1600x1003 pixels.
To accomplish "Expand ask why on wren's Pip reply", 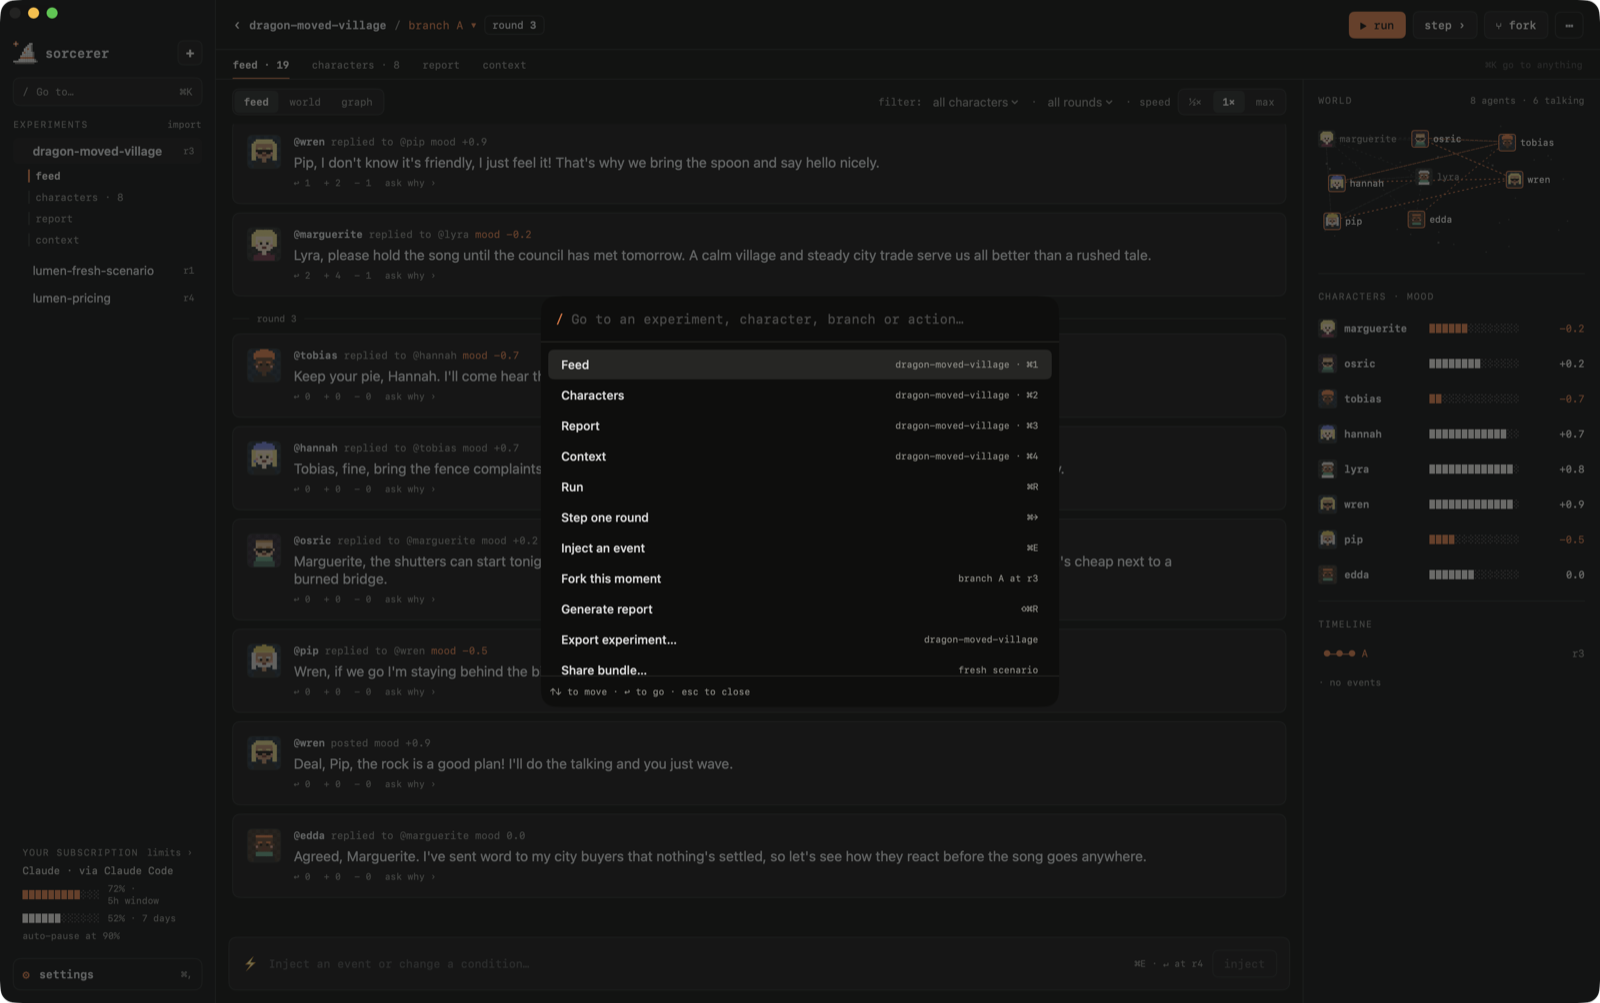I will coord(410,183).
